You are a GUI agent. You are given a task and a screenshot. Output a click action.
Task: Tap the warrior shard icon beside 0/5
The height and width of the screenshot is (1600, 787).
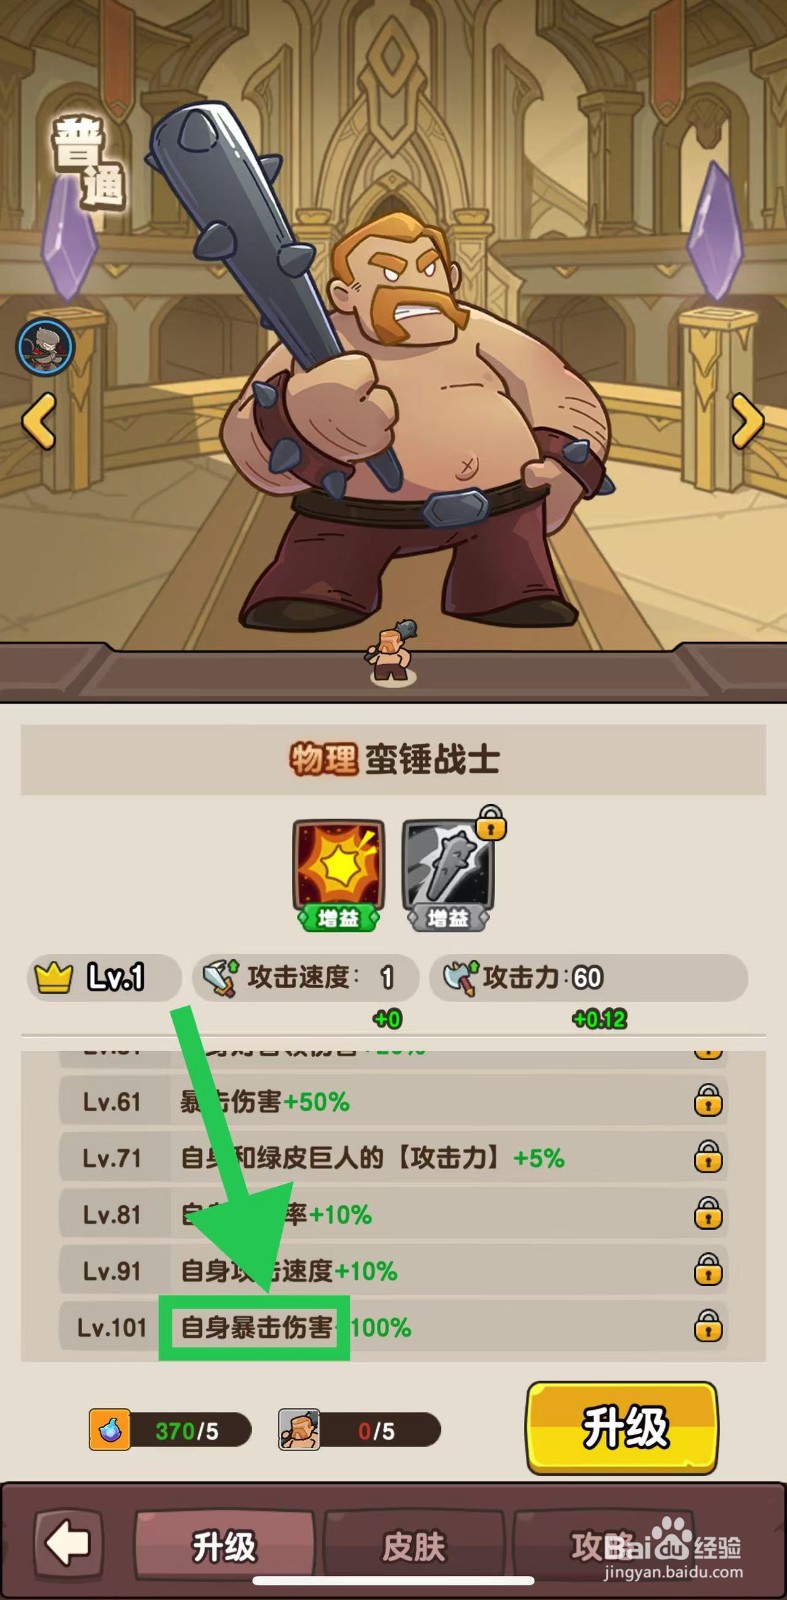(299, 1430)
